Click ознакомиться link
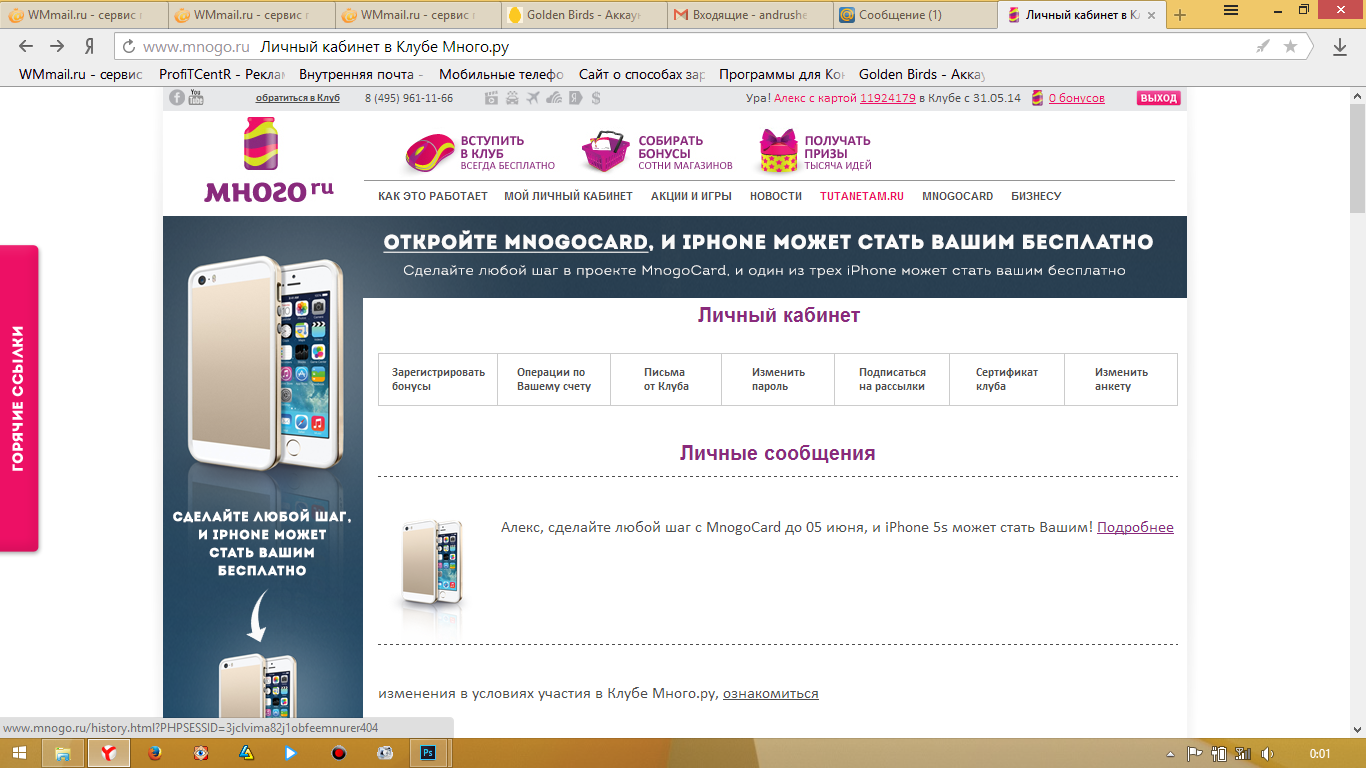The height and width of the screenshot is (768, 1366). tap(771, 693)
